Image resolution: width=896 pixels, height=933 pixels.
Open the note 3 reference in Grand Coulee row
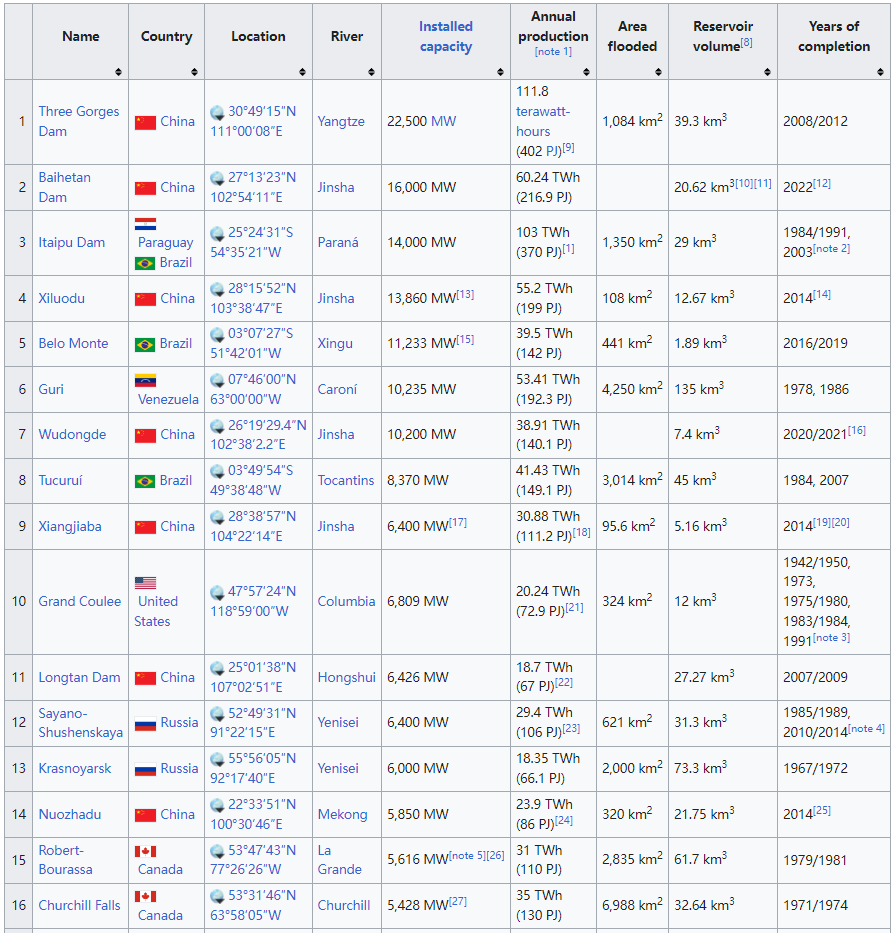click(x=832, y=638)
